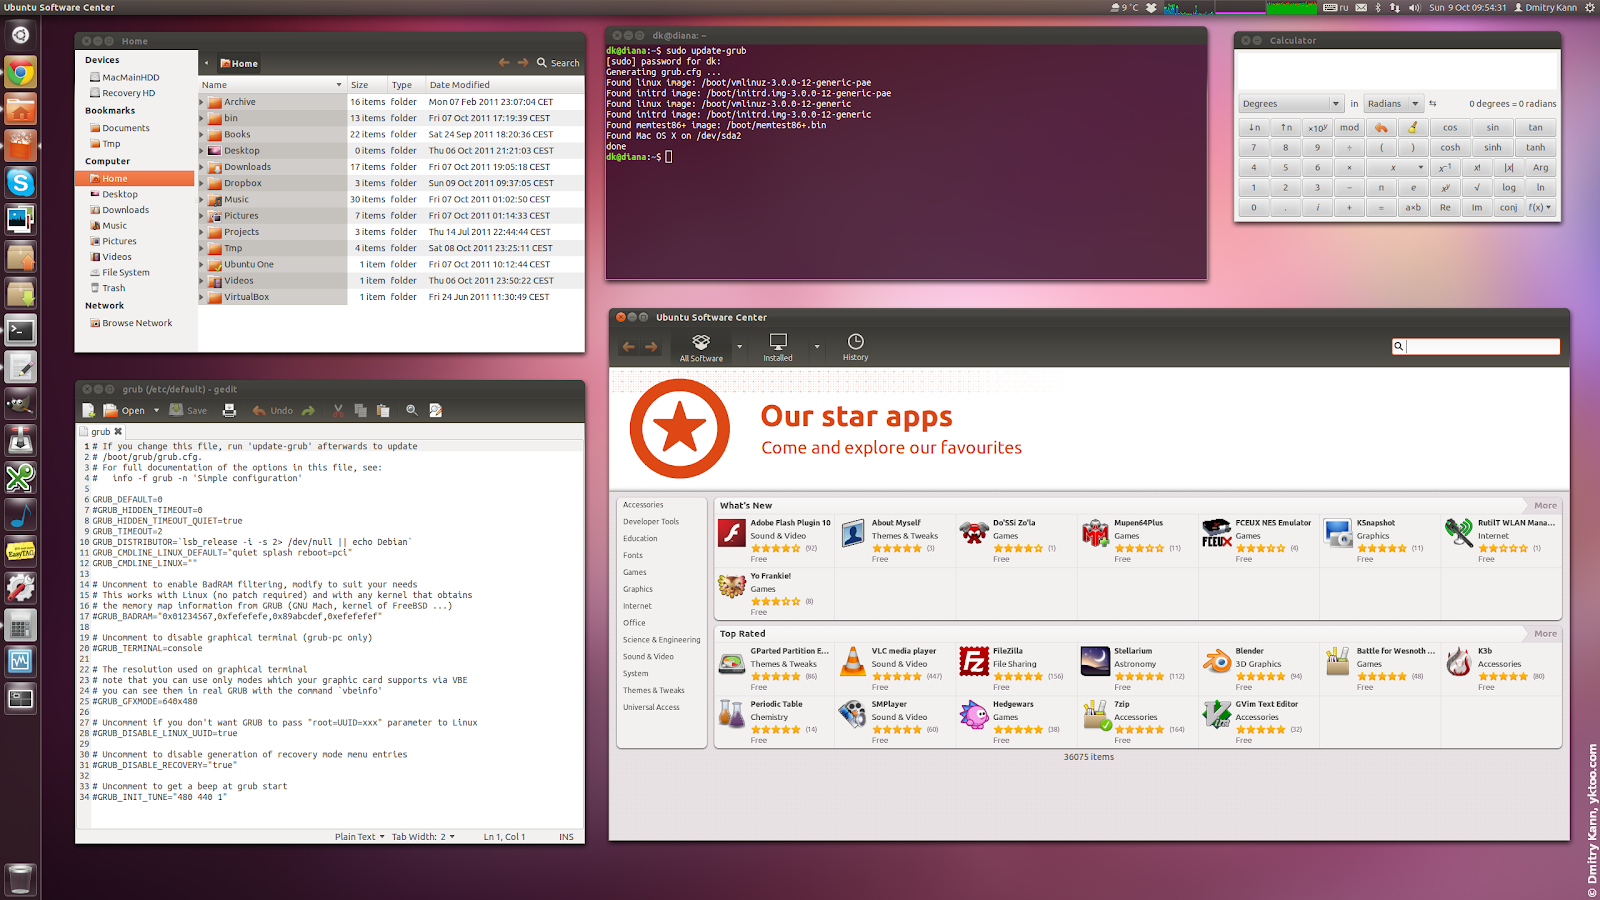1600x900 pixels.
Task: Click the Redo arrow in gedit toolbar
Action: click(x=308, y=410)
